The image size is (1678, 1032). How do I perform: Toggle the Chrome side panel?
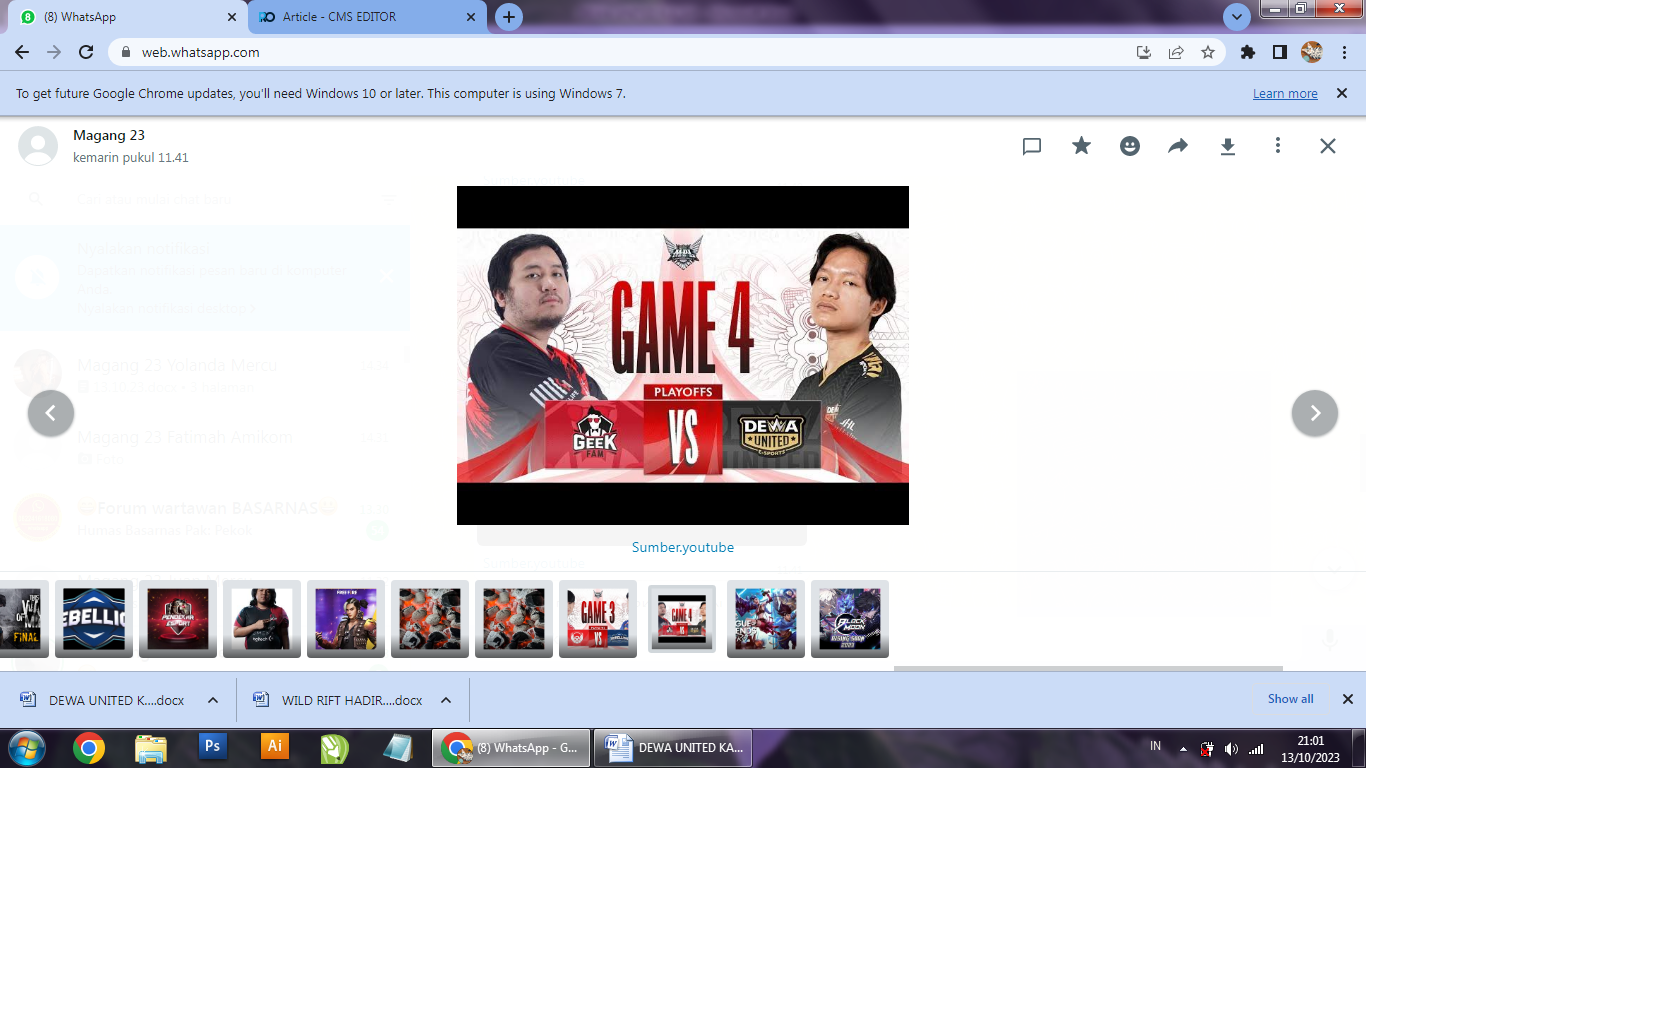pyautogui.click(x=1280, y=52)
